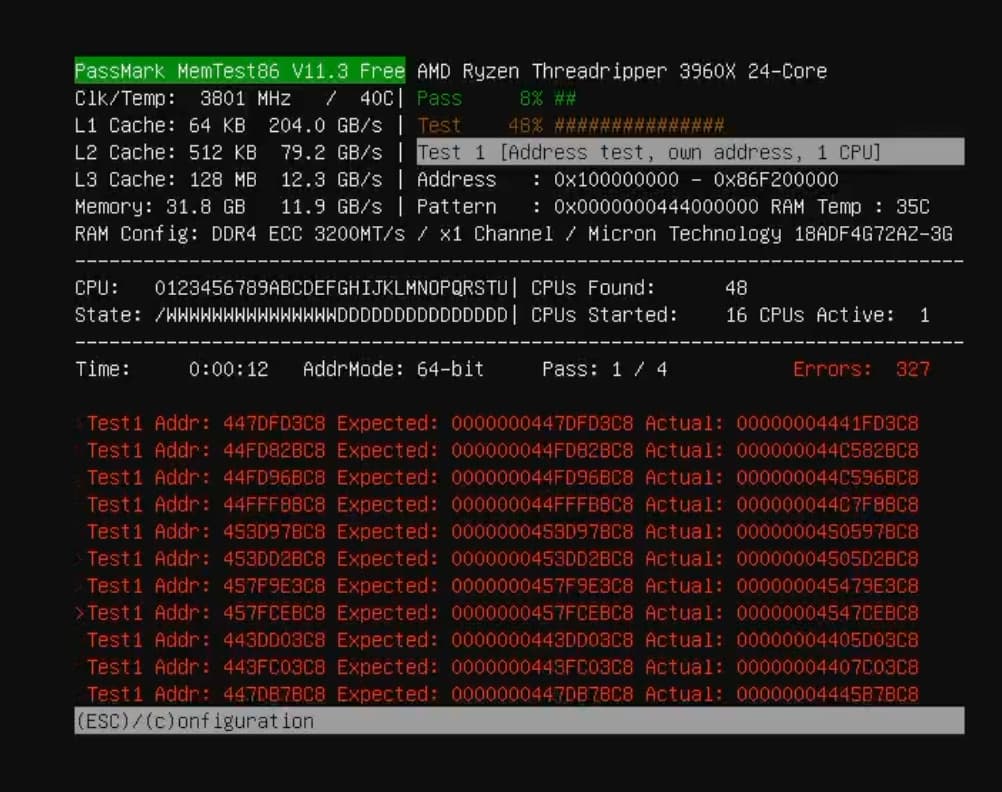Click the elapsed Time 0:00:12 display

coord(228,369)
